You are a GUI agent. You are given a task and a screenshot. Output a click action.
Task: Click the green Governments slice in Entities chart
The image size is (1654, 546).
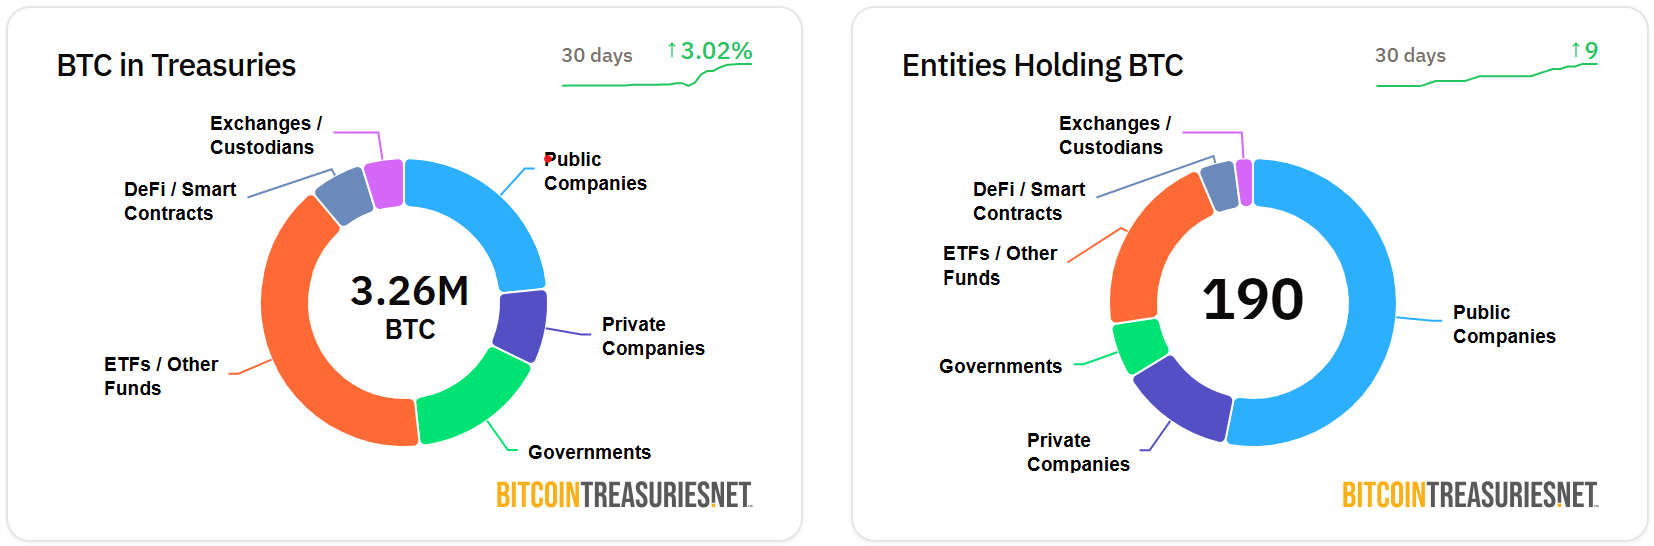(x=1140, y=346)
